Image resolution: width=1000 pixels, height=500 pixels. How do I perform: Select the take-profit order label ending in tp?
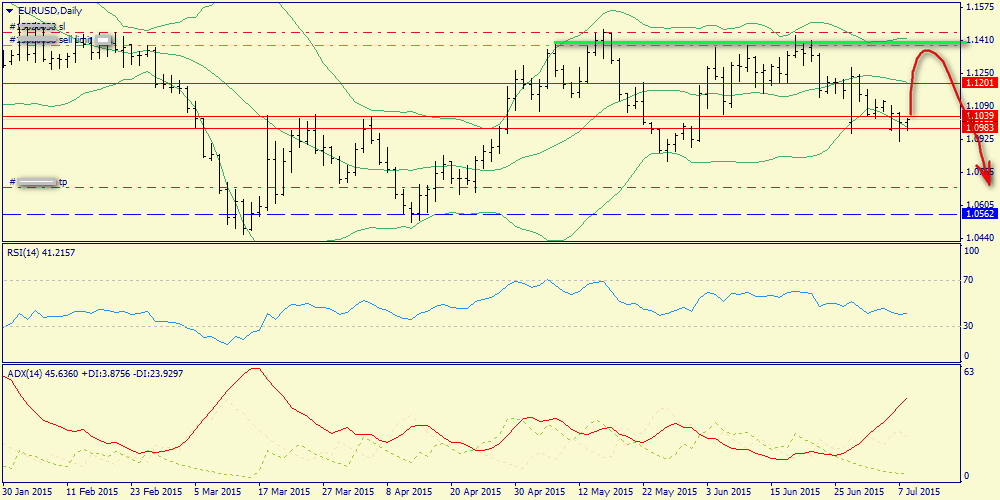coord(38,182)
